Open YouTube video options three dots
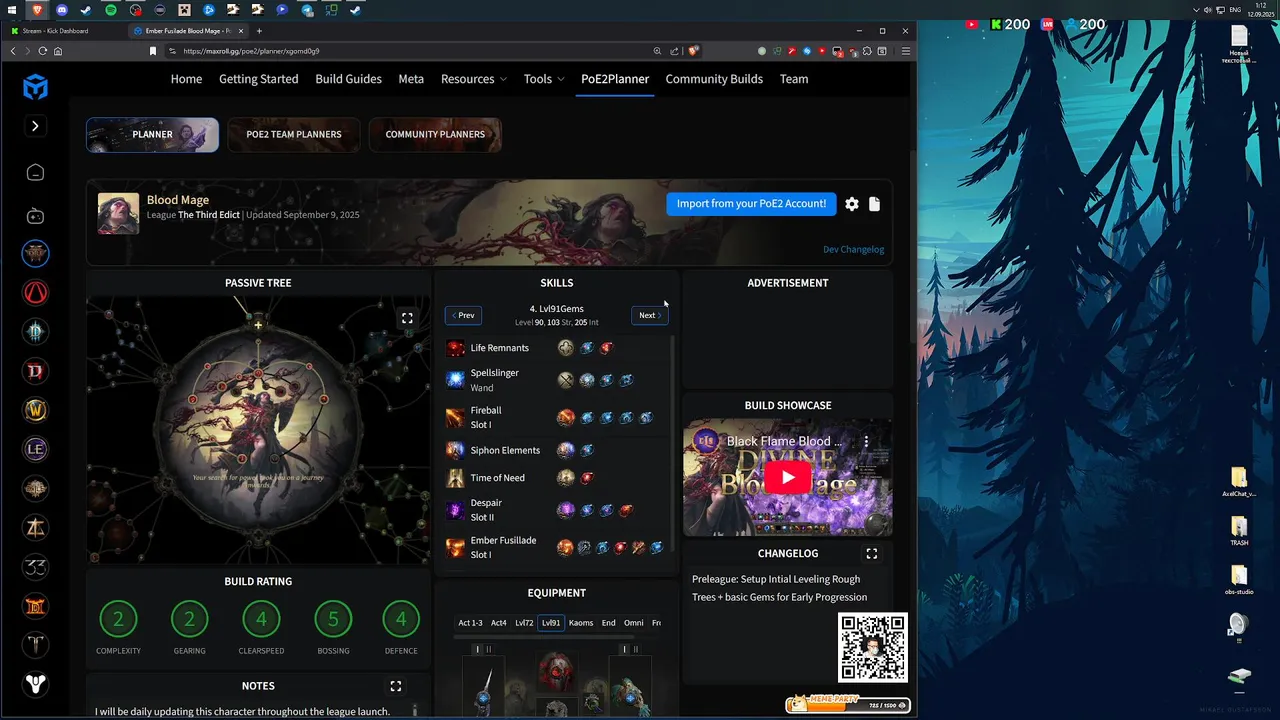Viewport: 1280px width, 720px height. click(867, 441)
